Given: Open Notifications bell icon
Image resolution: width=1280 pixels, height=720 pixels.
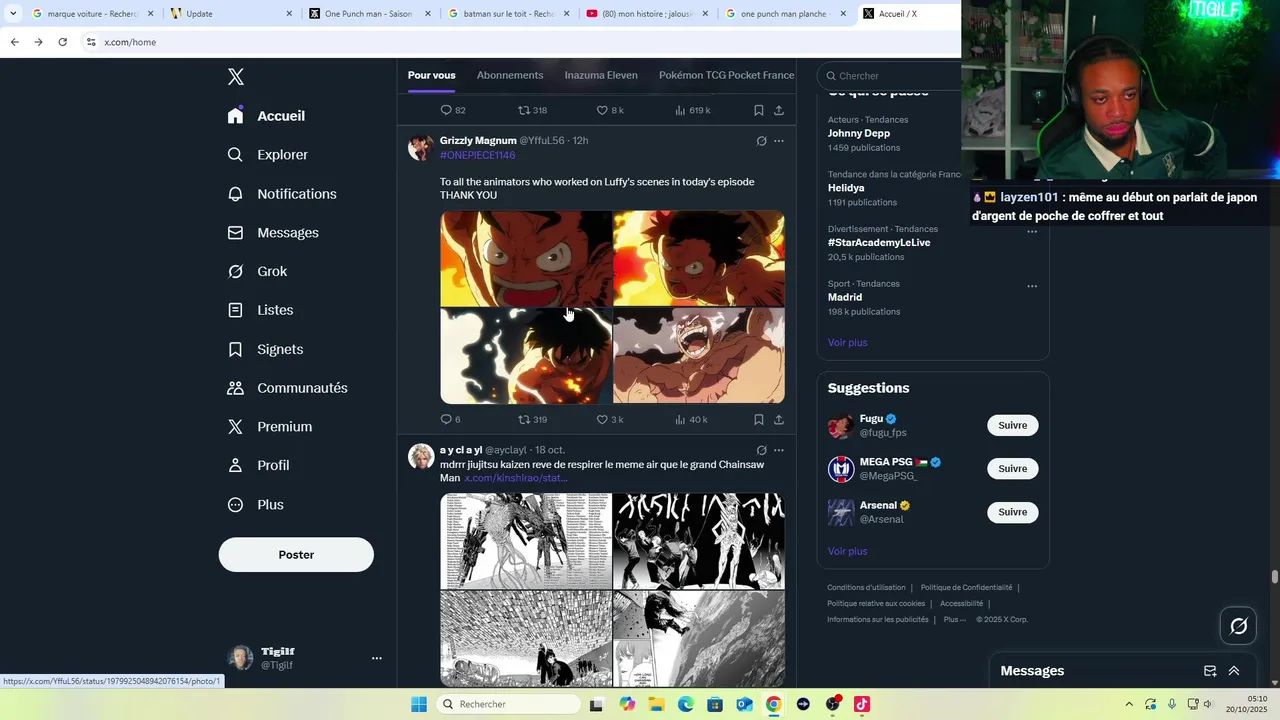Looking at the screenshot, I should 235,194.
